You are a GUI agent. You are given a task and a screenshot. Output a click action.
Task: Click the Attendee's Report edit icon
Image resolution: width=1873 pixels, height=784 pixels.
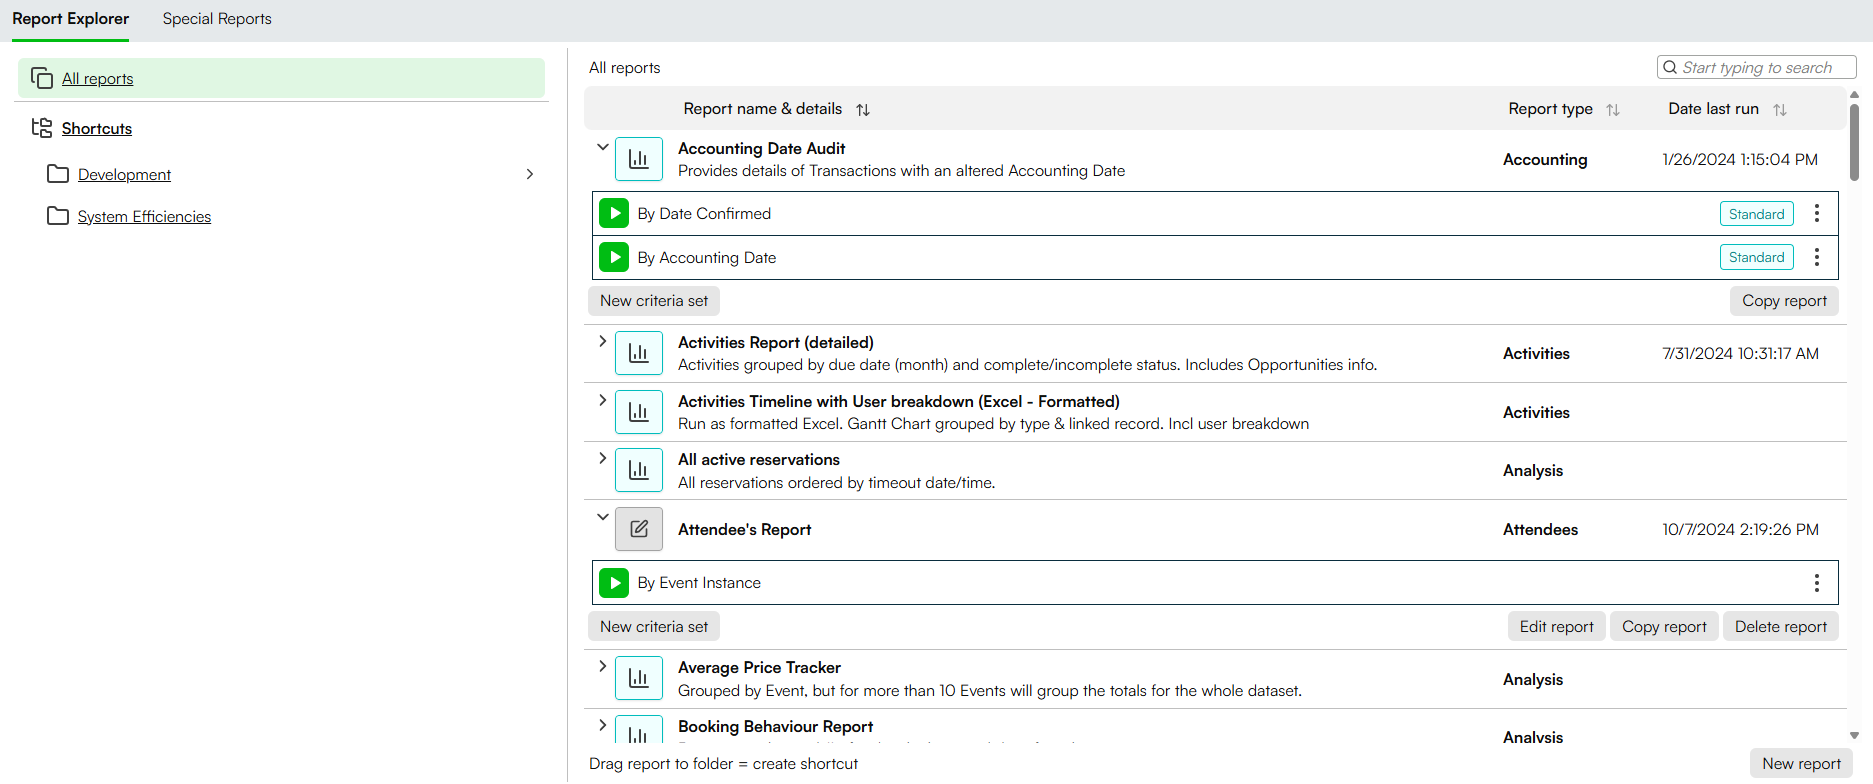[x=639, y=529]
